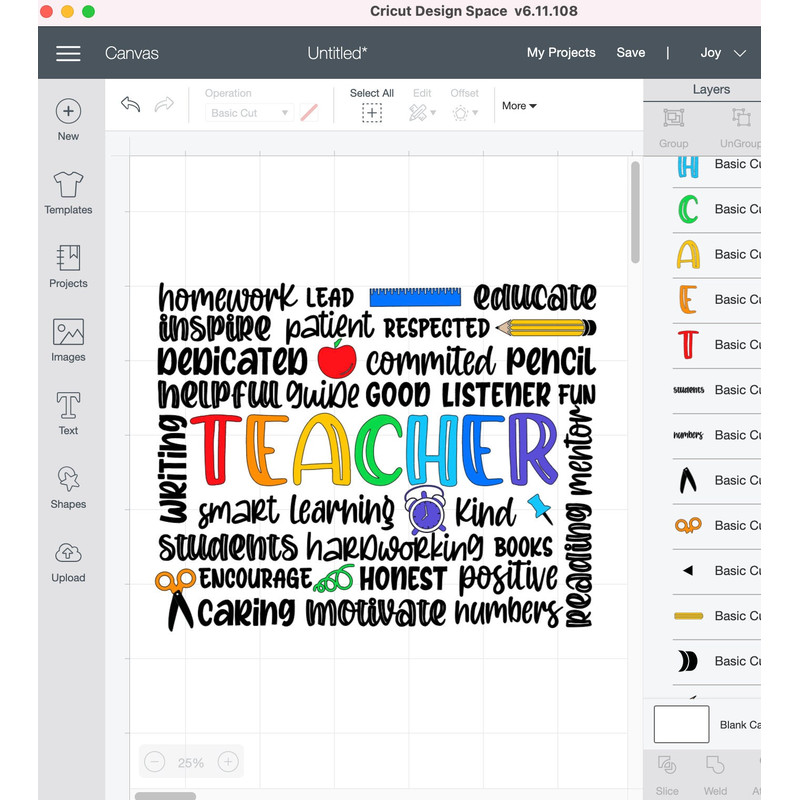Click the Undo arrow in the toolbar

tap(131, 104)
